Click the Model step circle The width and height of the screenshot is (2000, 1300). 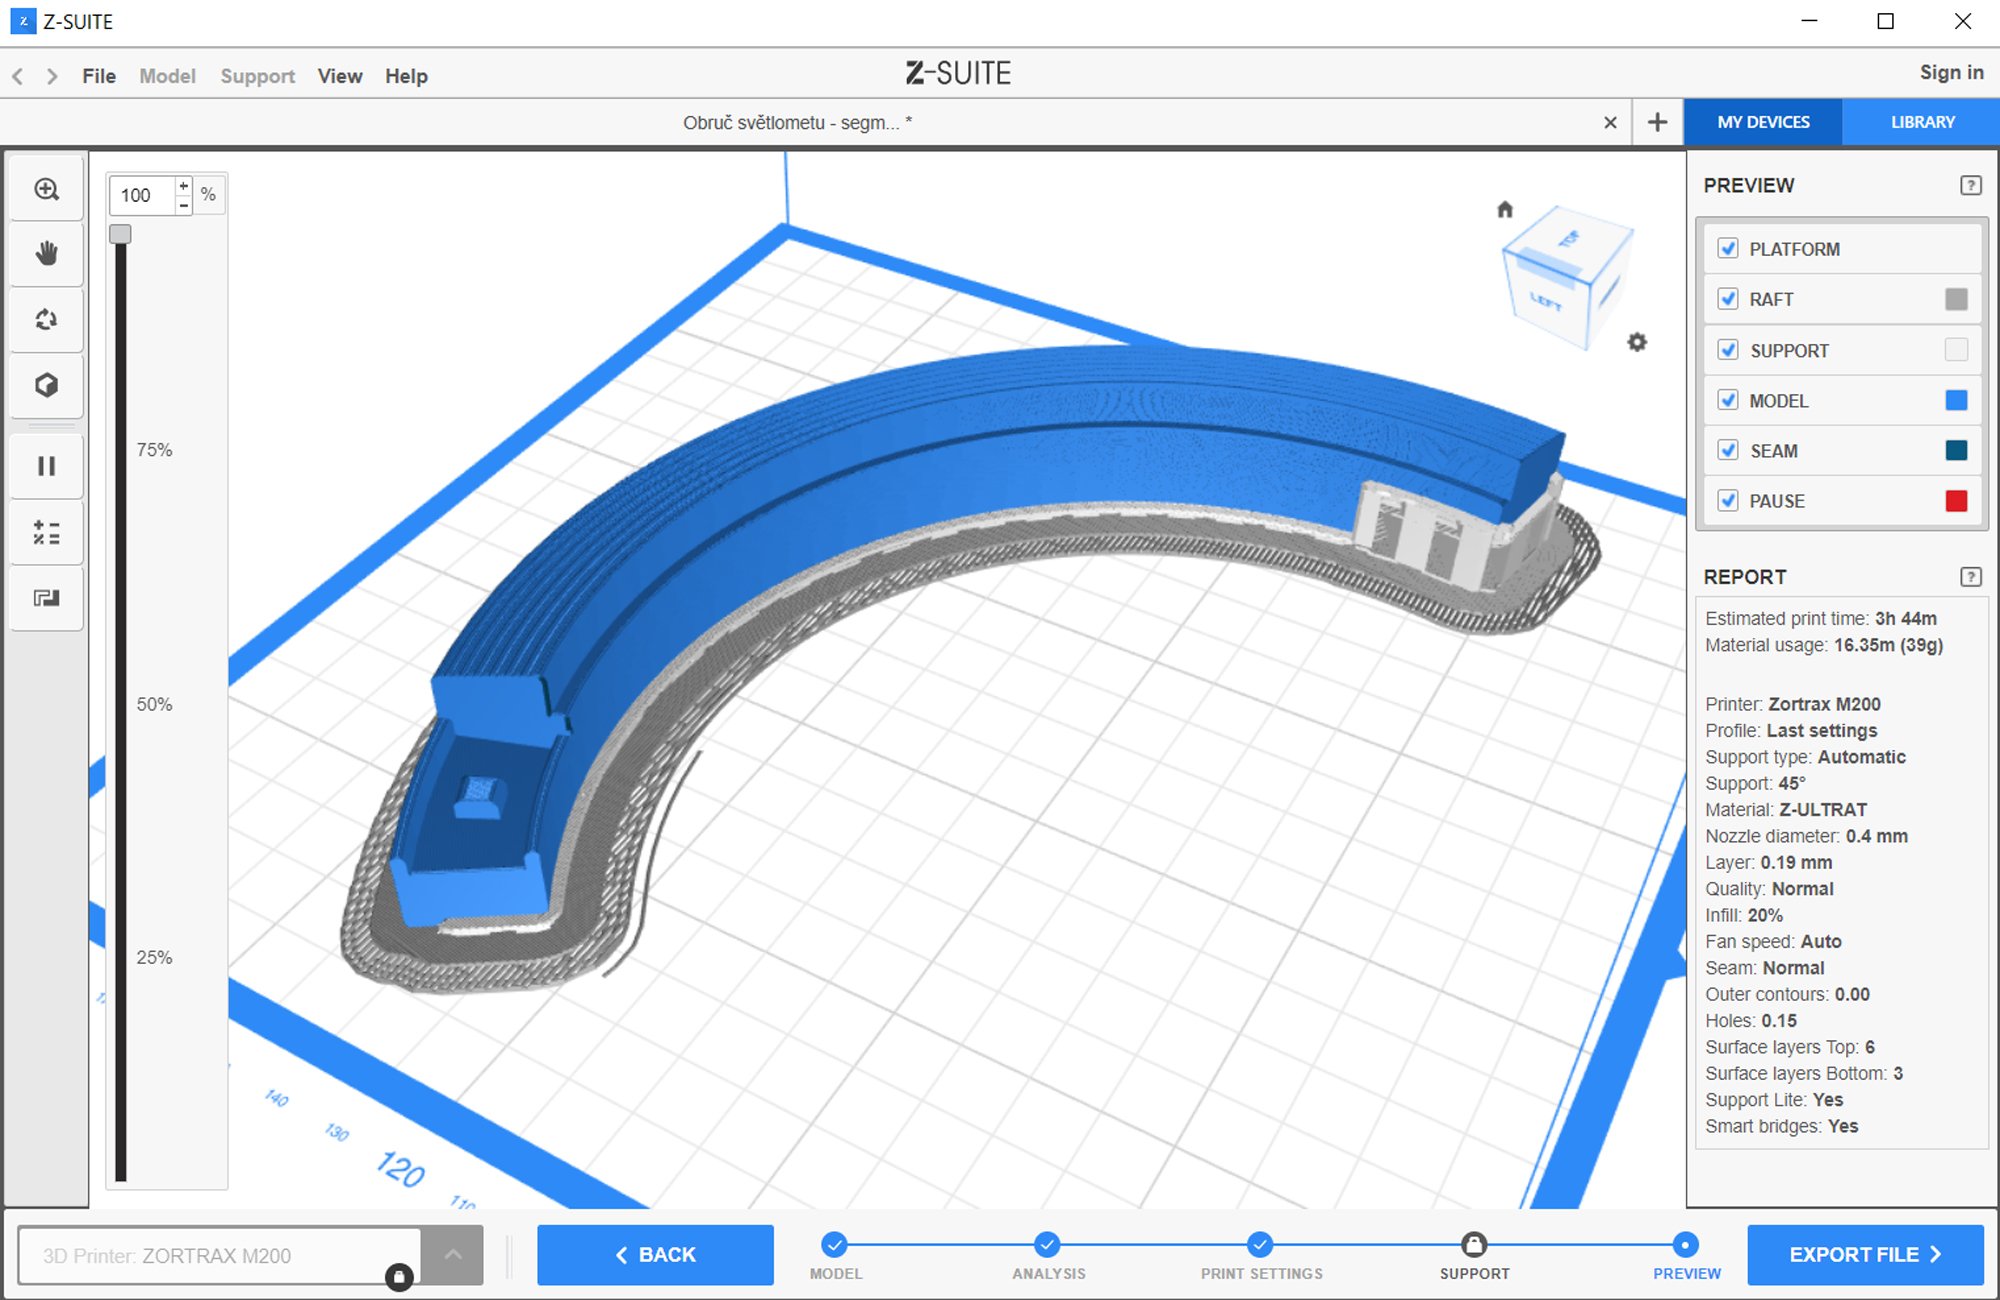coord(834,1245)
